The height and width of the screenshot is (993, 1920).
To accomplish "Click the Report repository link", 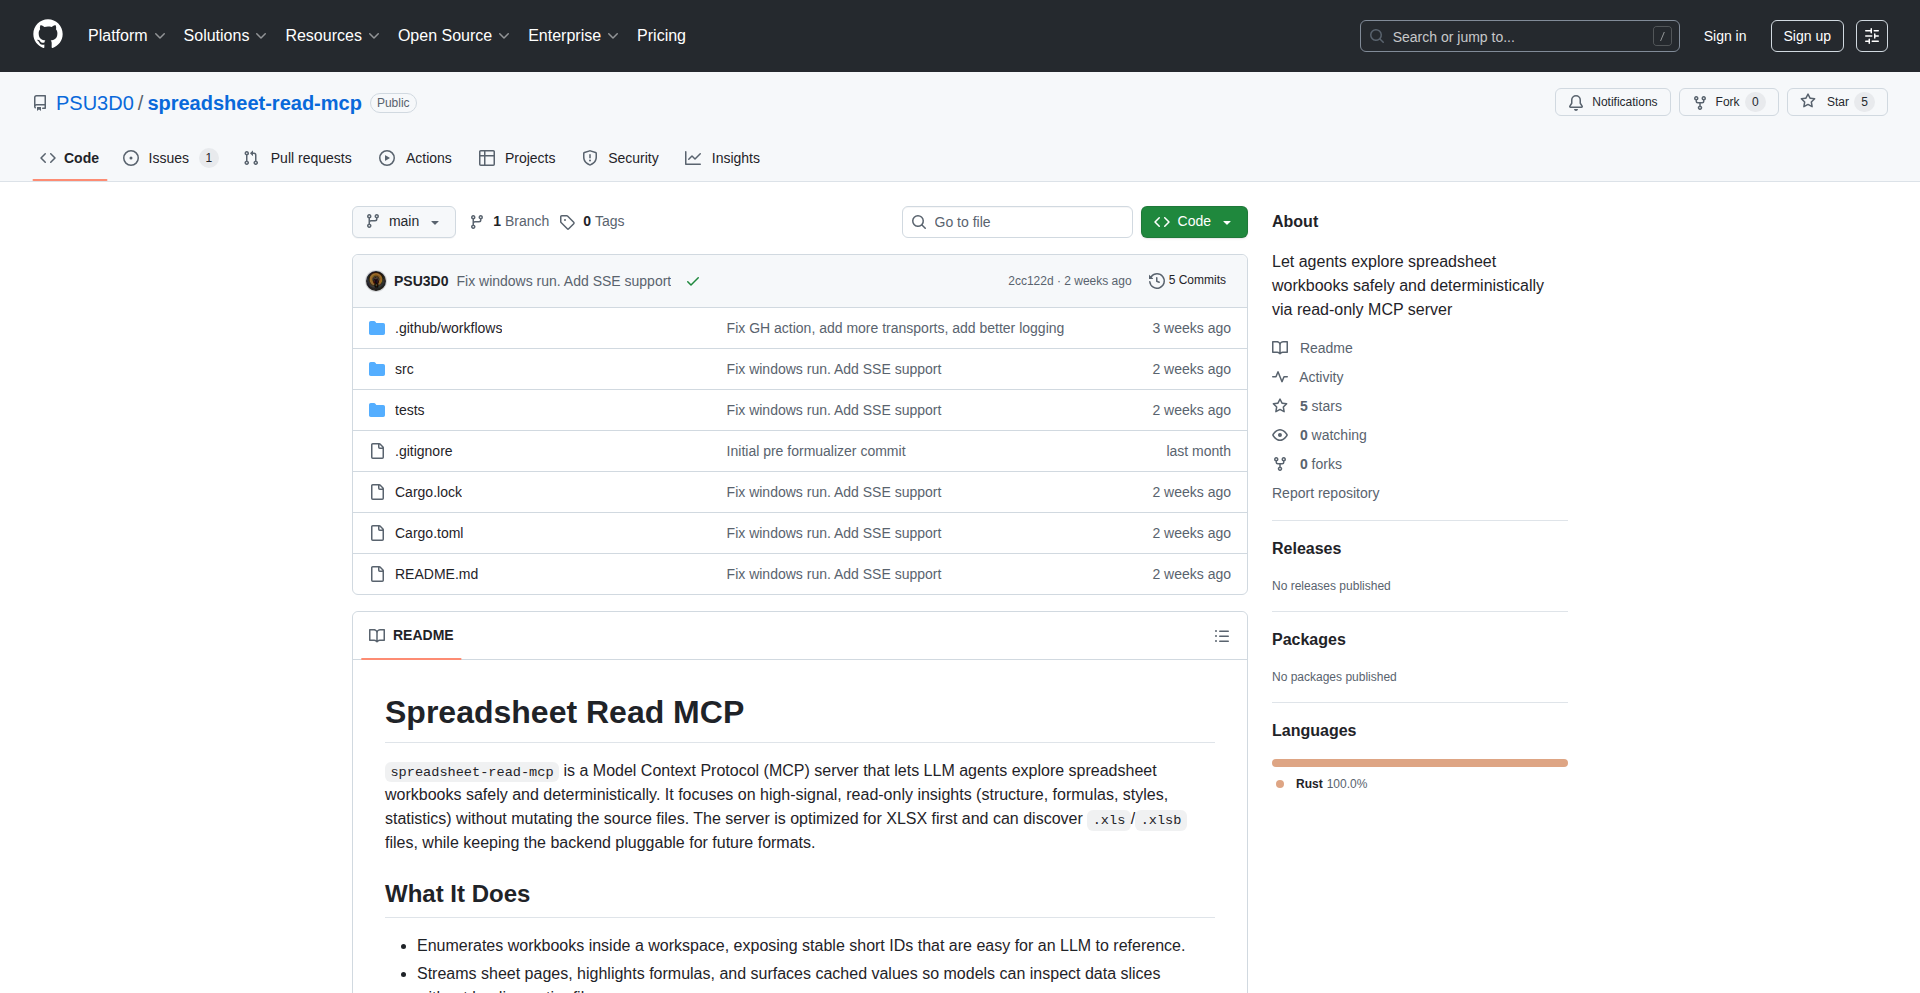I will [1325, 493].
